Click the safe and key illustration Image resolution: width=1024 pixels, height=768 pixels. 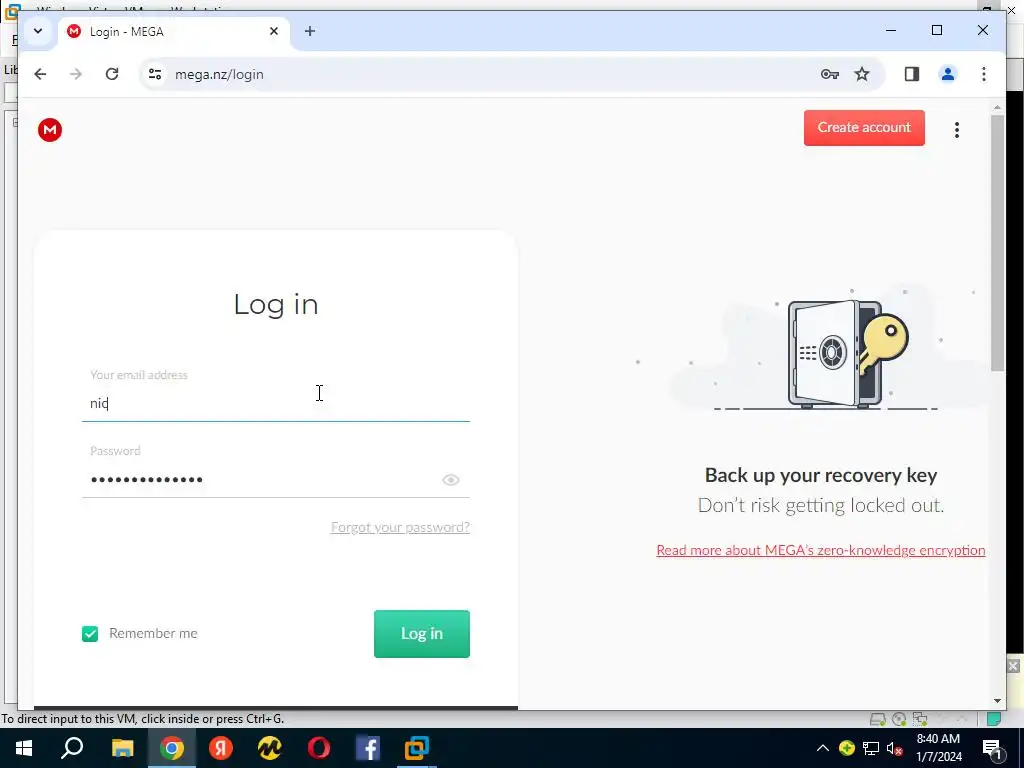click(847, 353)
